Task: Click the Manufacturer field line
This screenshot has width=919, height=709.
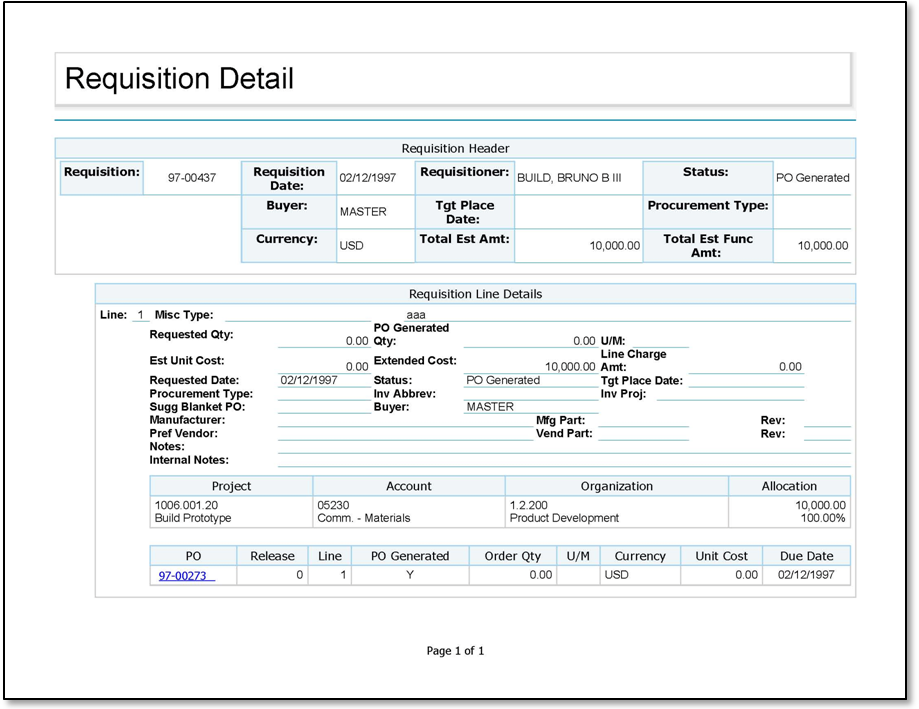Action: coord(405,422)
